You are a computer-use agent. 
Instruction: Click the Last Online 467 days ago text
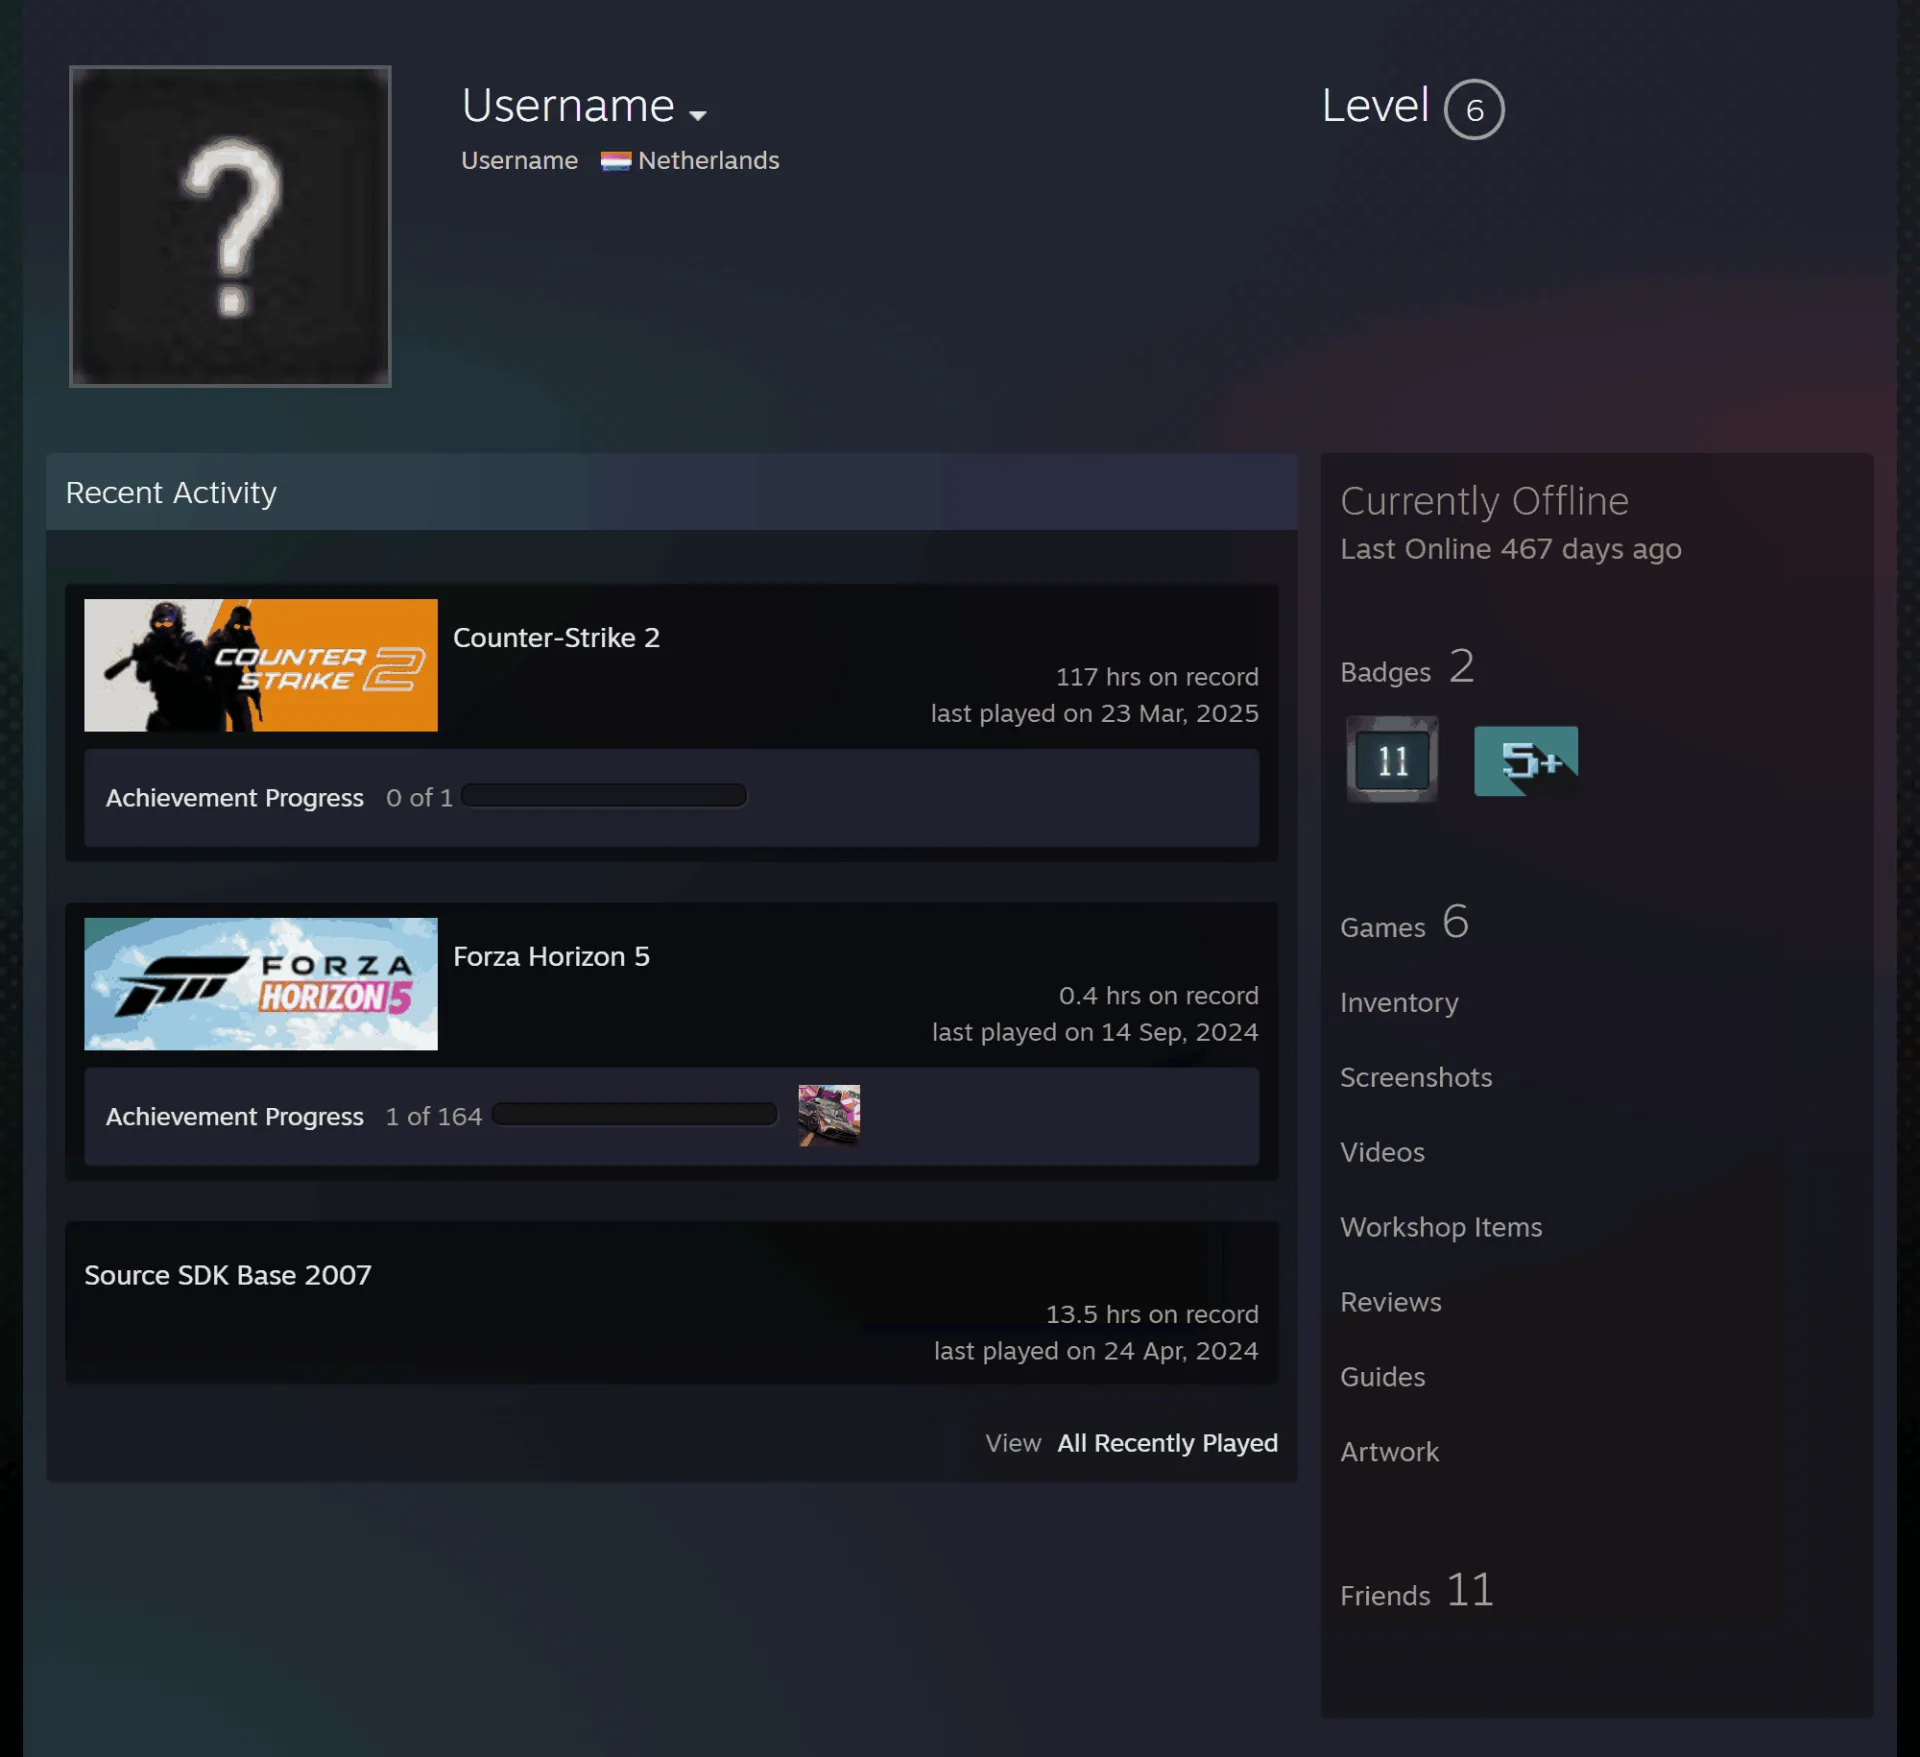[1510, 549]
